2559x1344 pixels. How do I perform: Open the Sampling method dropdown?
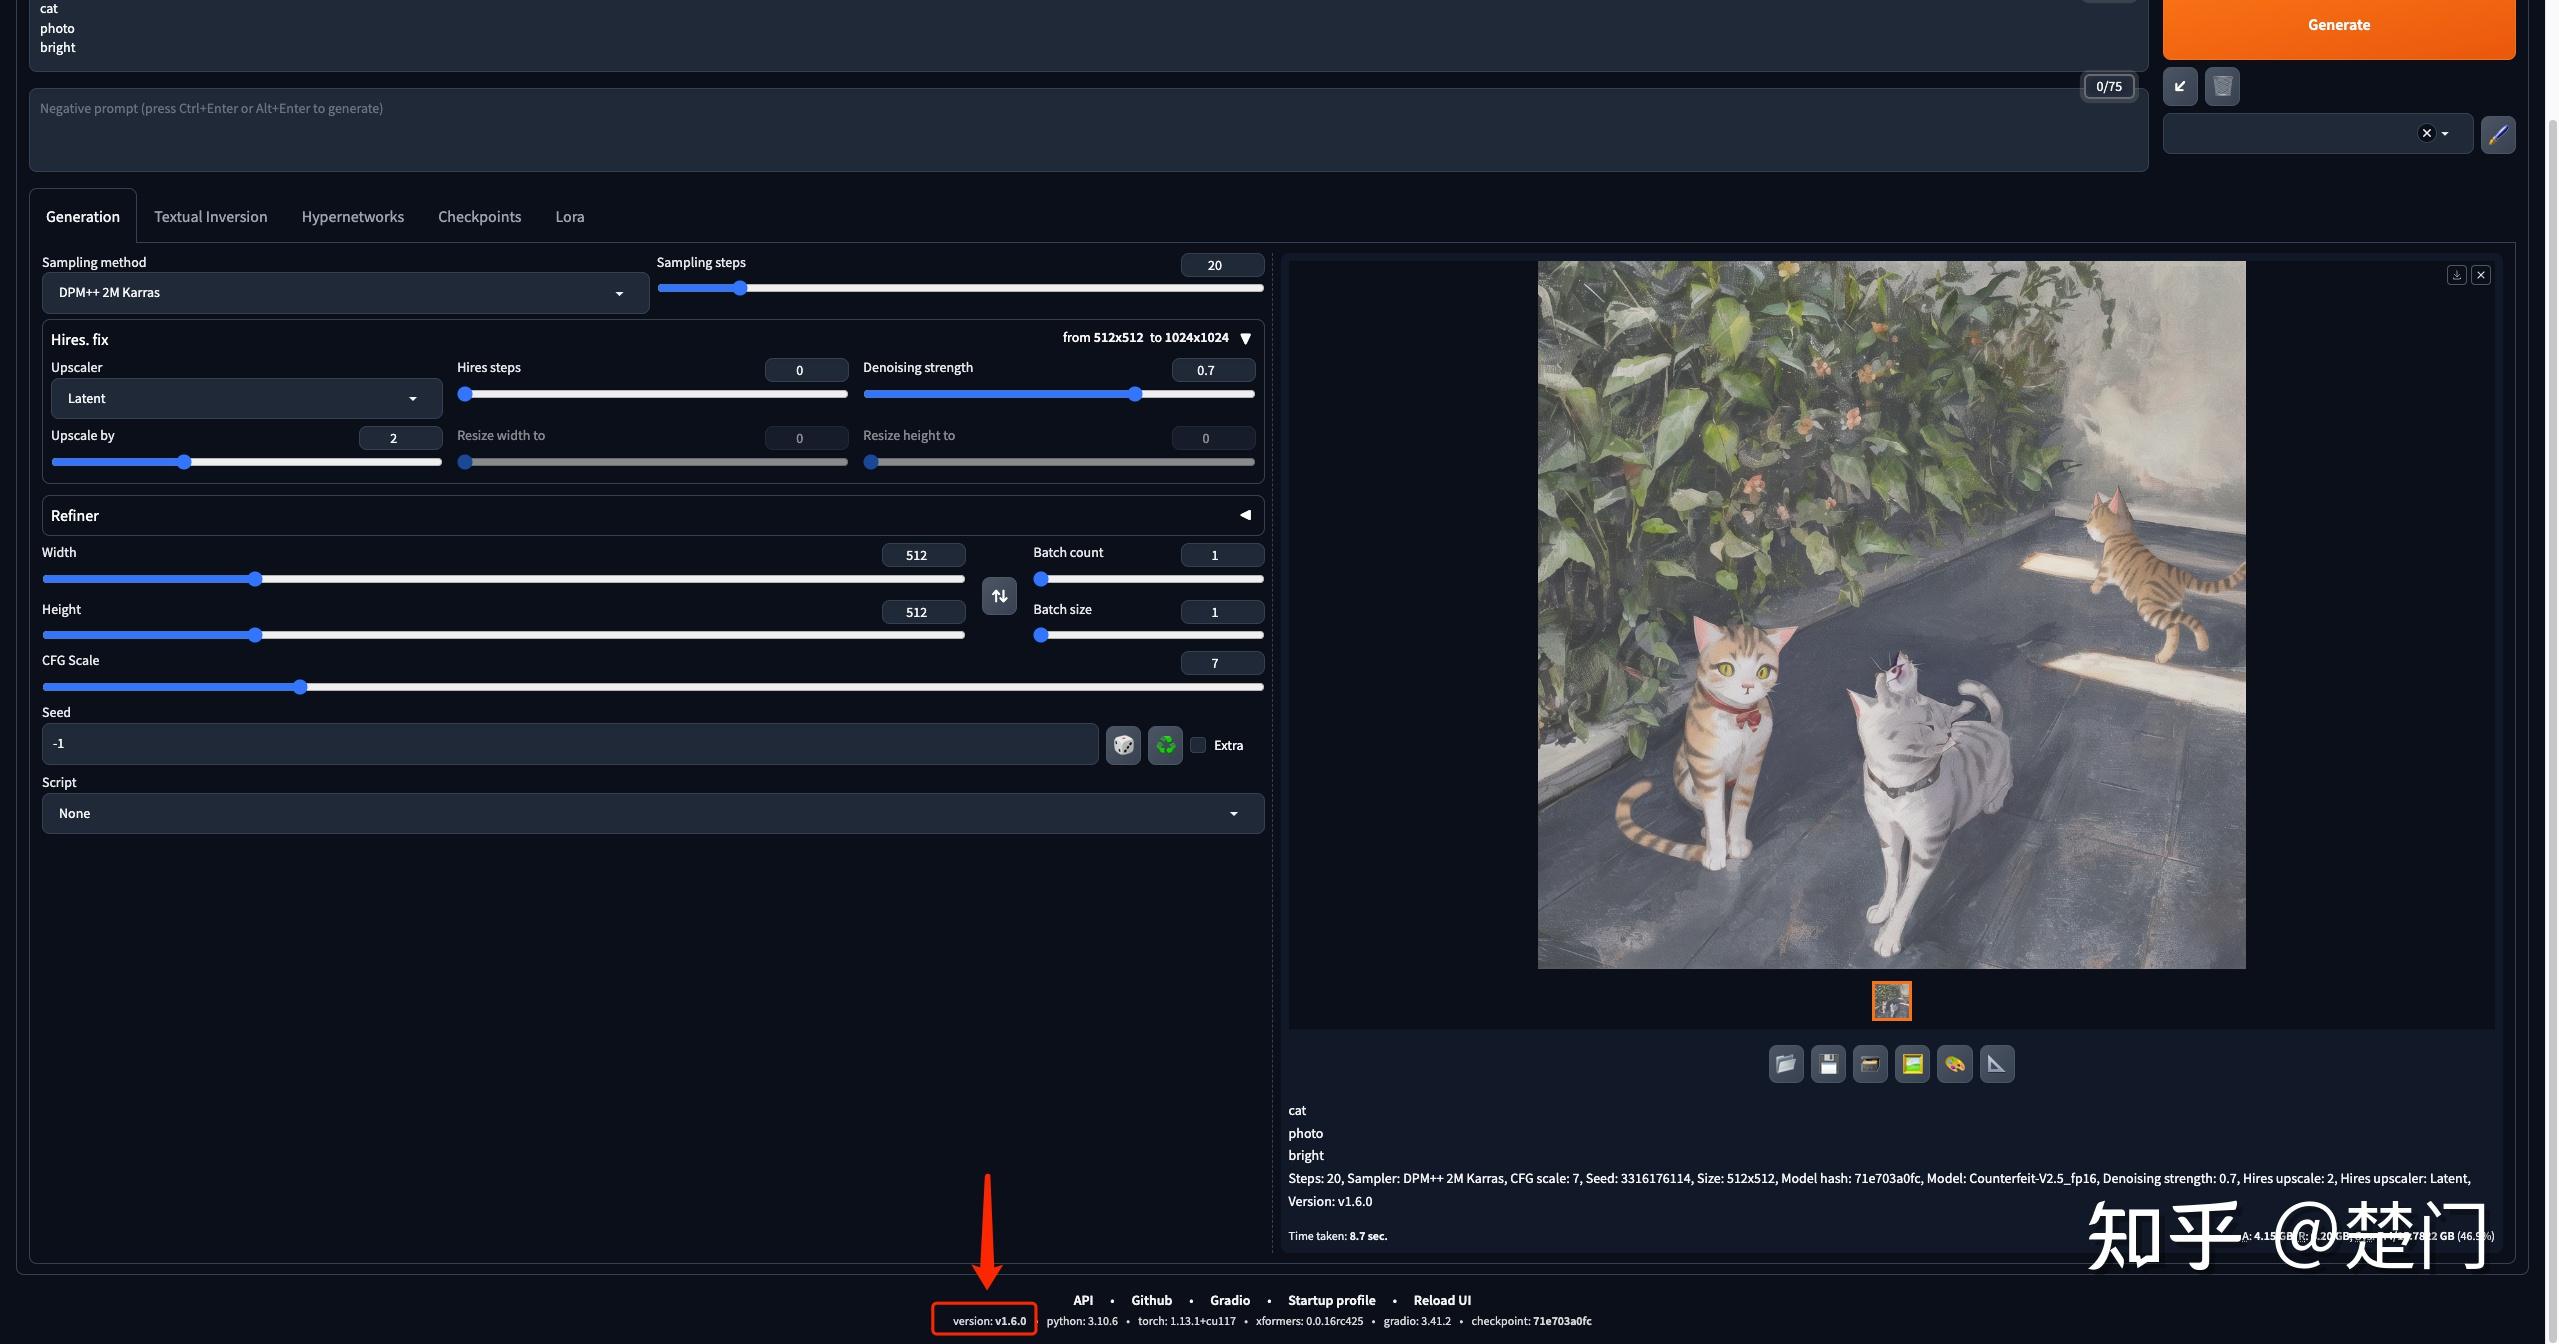345,292
